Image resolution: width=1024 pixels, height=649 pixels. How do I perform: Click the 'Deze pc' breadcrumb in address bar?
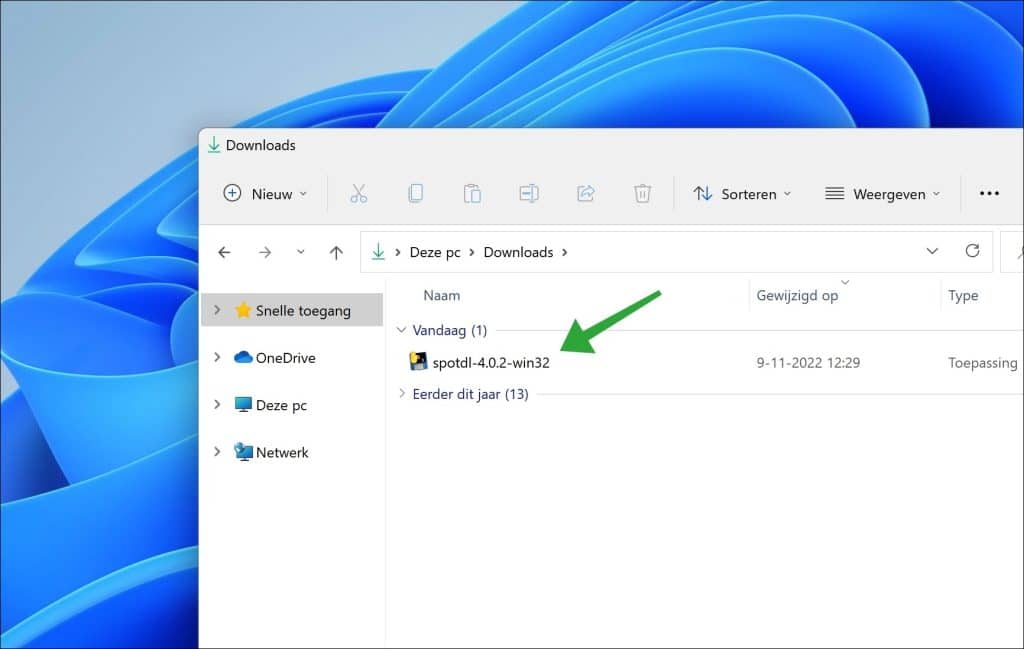click(x=435, y=252)
